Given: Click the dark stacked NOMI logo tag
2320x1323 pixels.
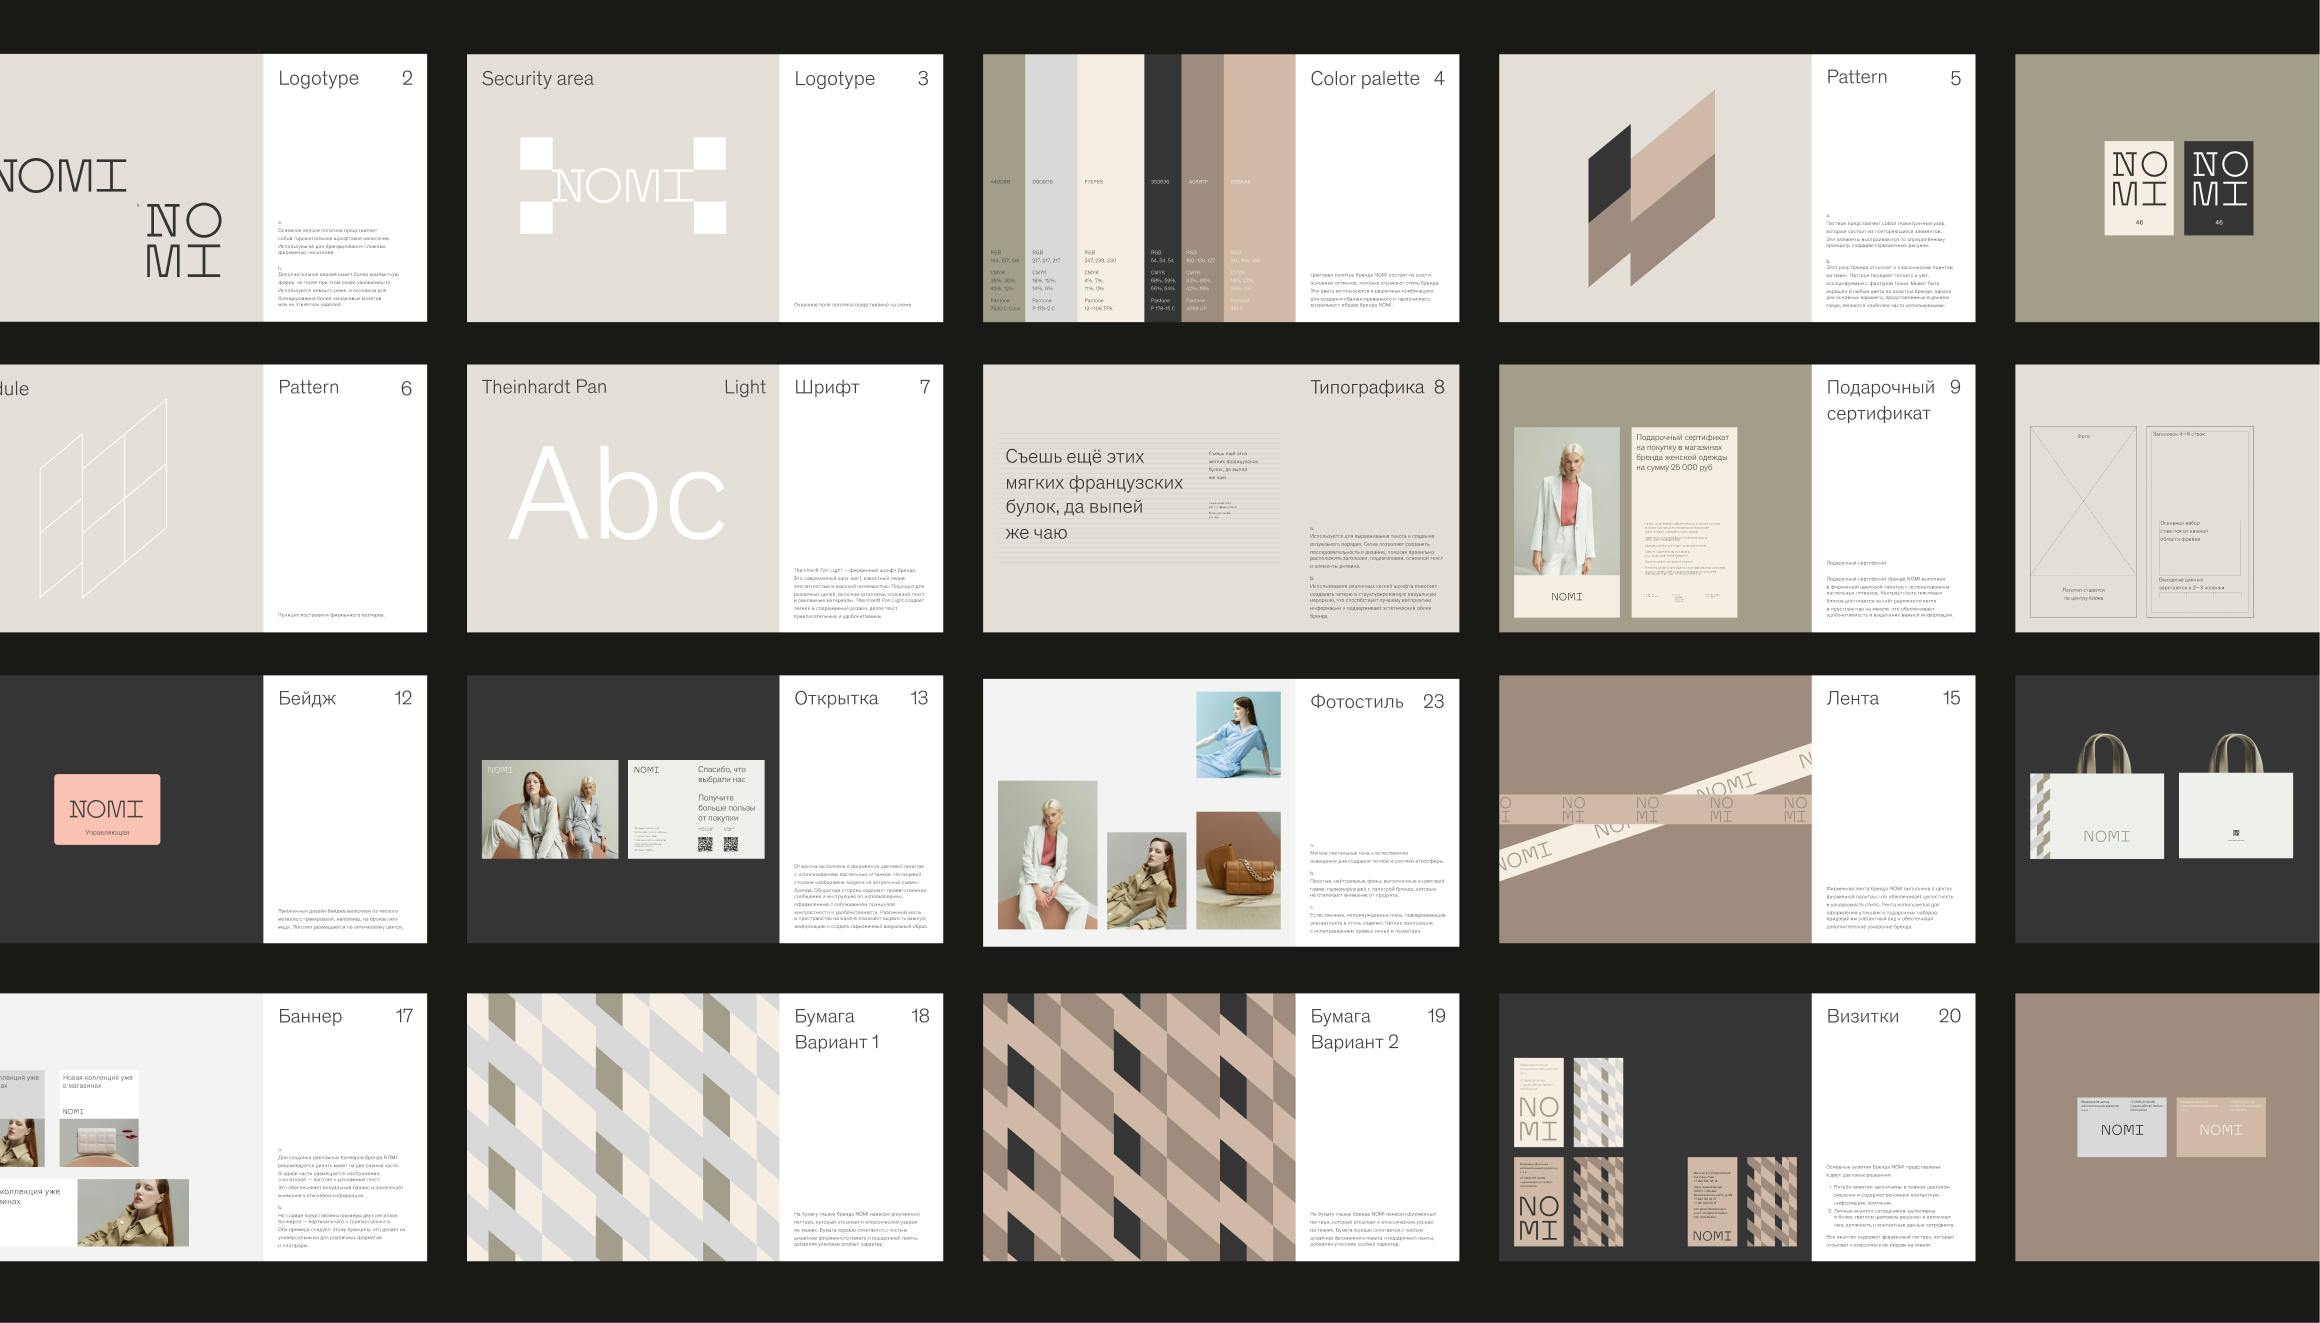Looking at the screenshot, I should 2218,188.
